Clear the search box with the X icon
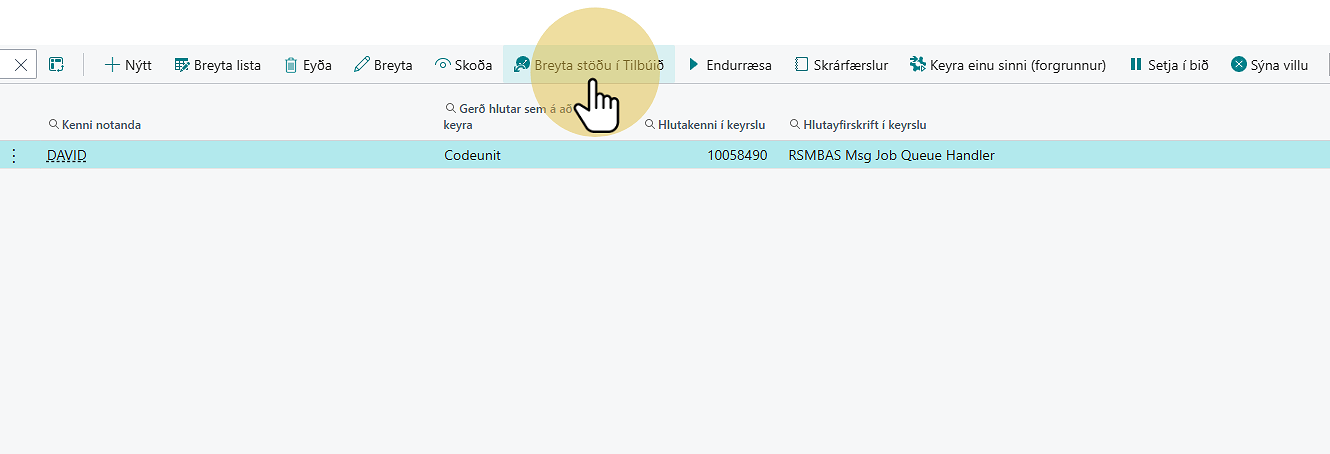 click(20, 65)
